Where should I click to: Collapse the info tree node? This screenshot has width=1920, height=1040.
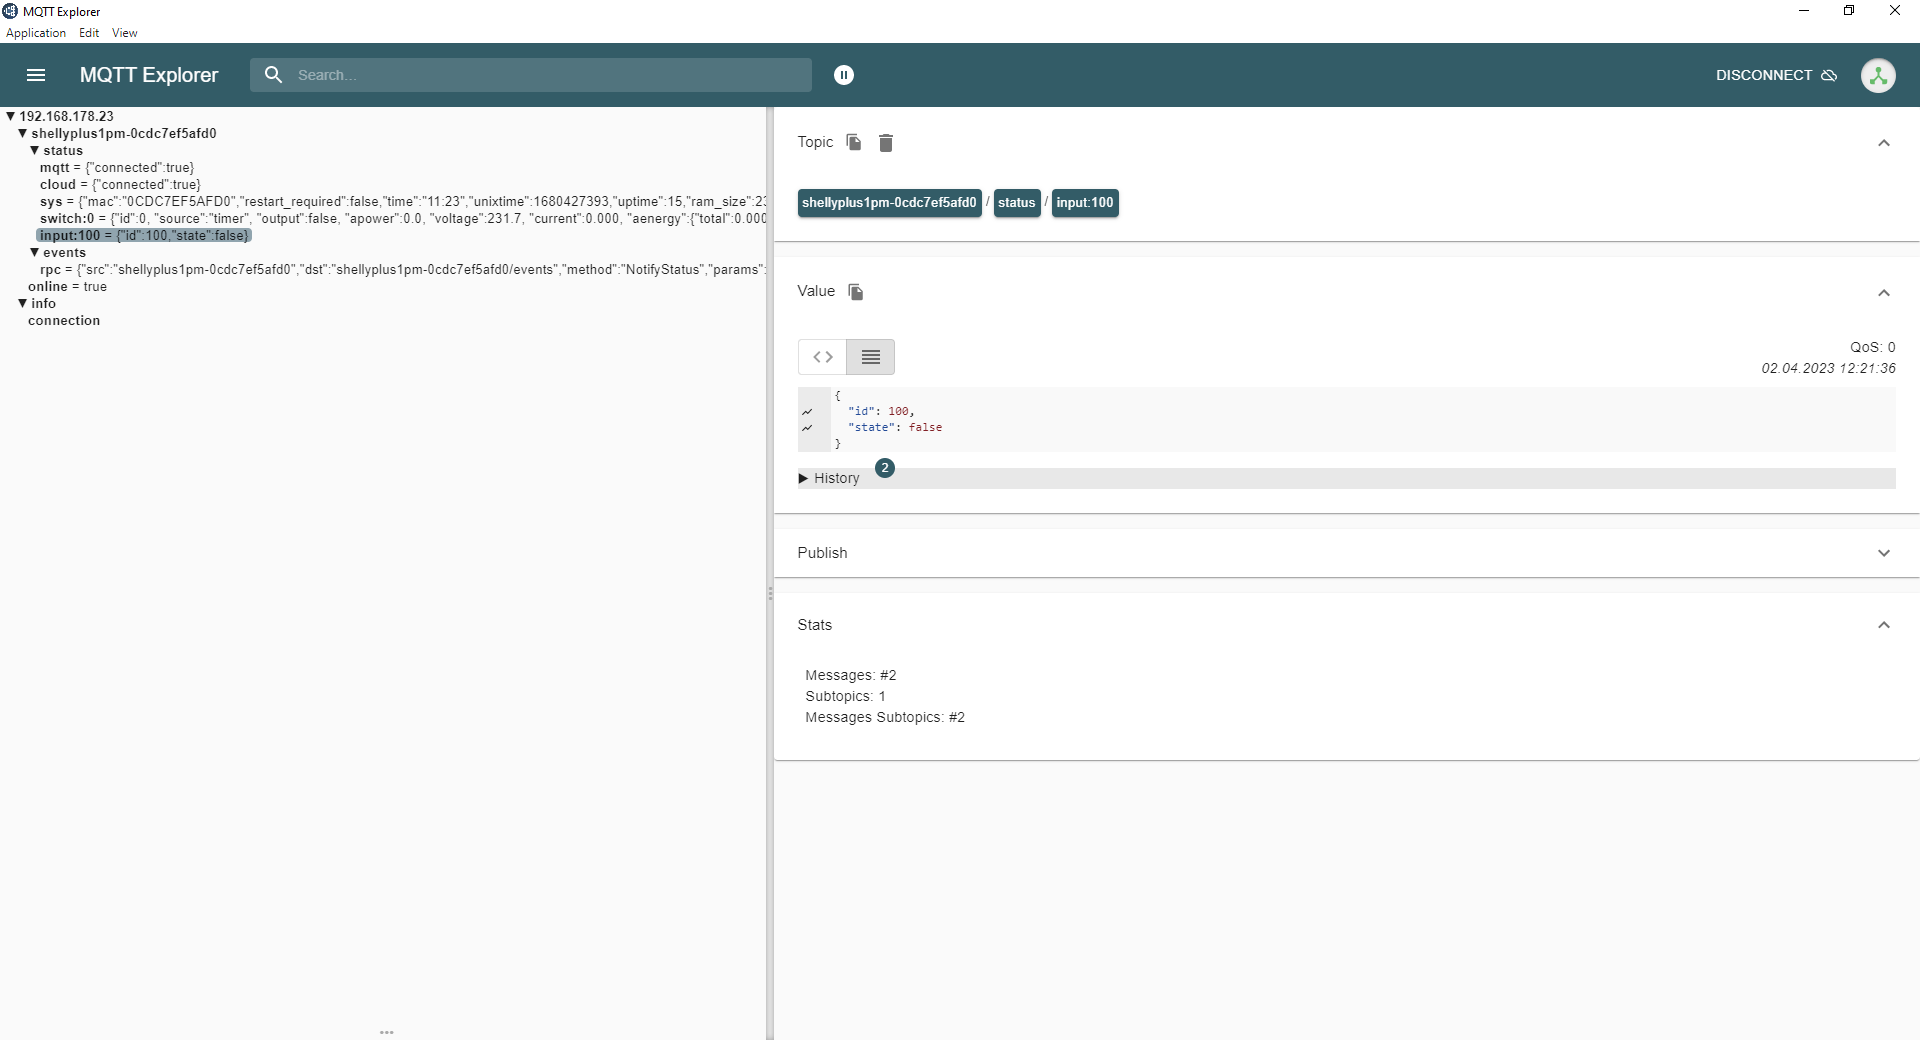(23, 304)
